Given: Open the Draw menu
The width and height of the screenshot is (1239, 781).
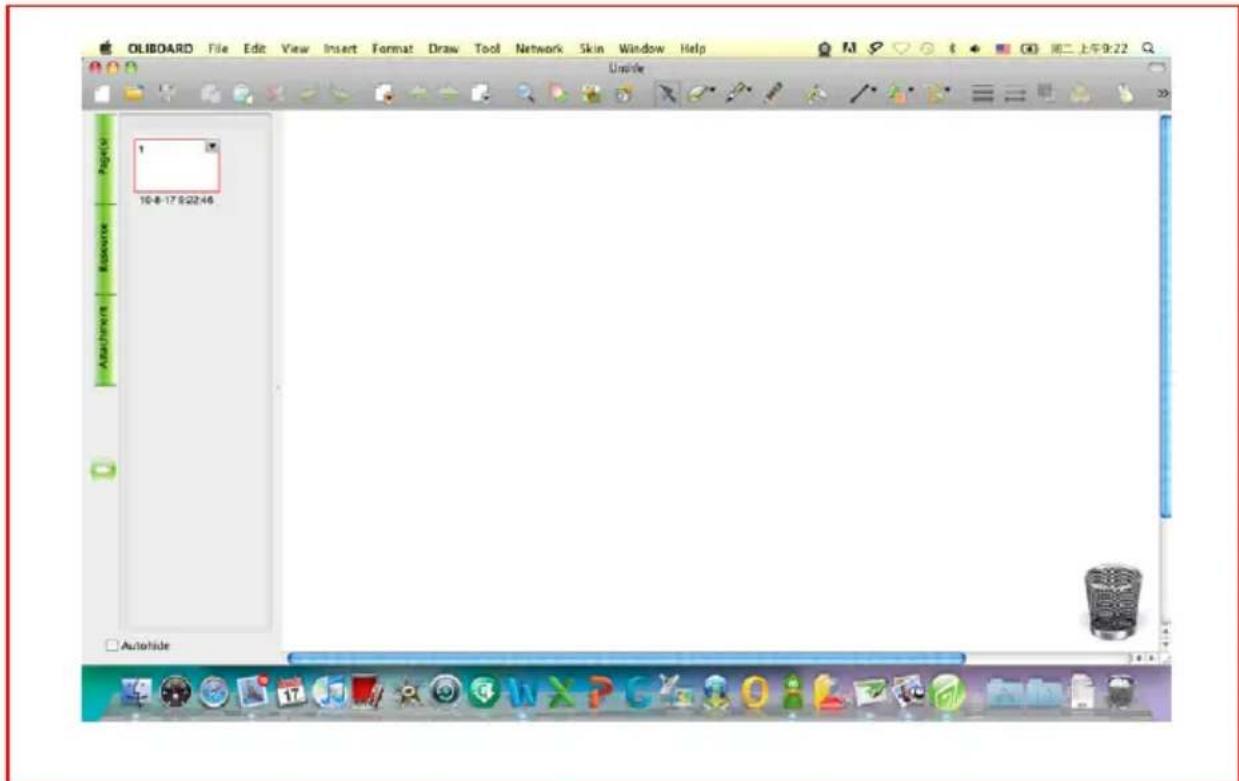Looking at the screenshot, I should (x=445, y=48).
